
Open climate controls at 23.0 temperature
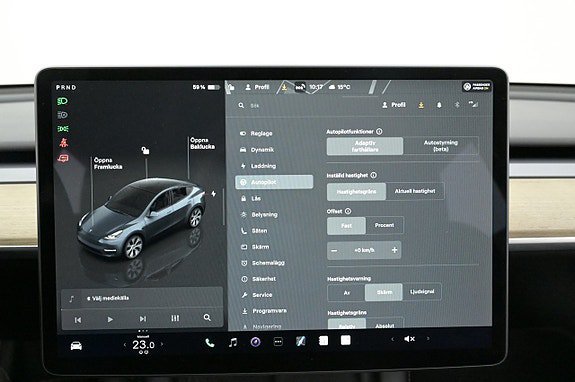[x=143, y=345]
